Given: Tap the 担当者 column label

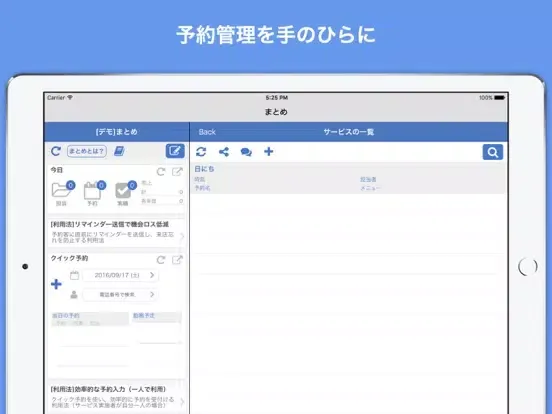Looking at the screenshot, I should [x=368, y=180].
